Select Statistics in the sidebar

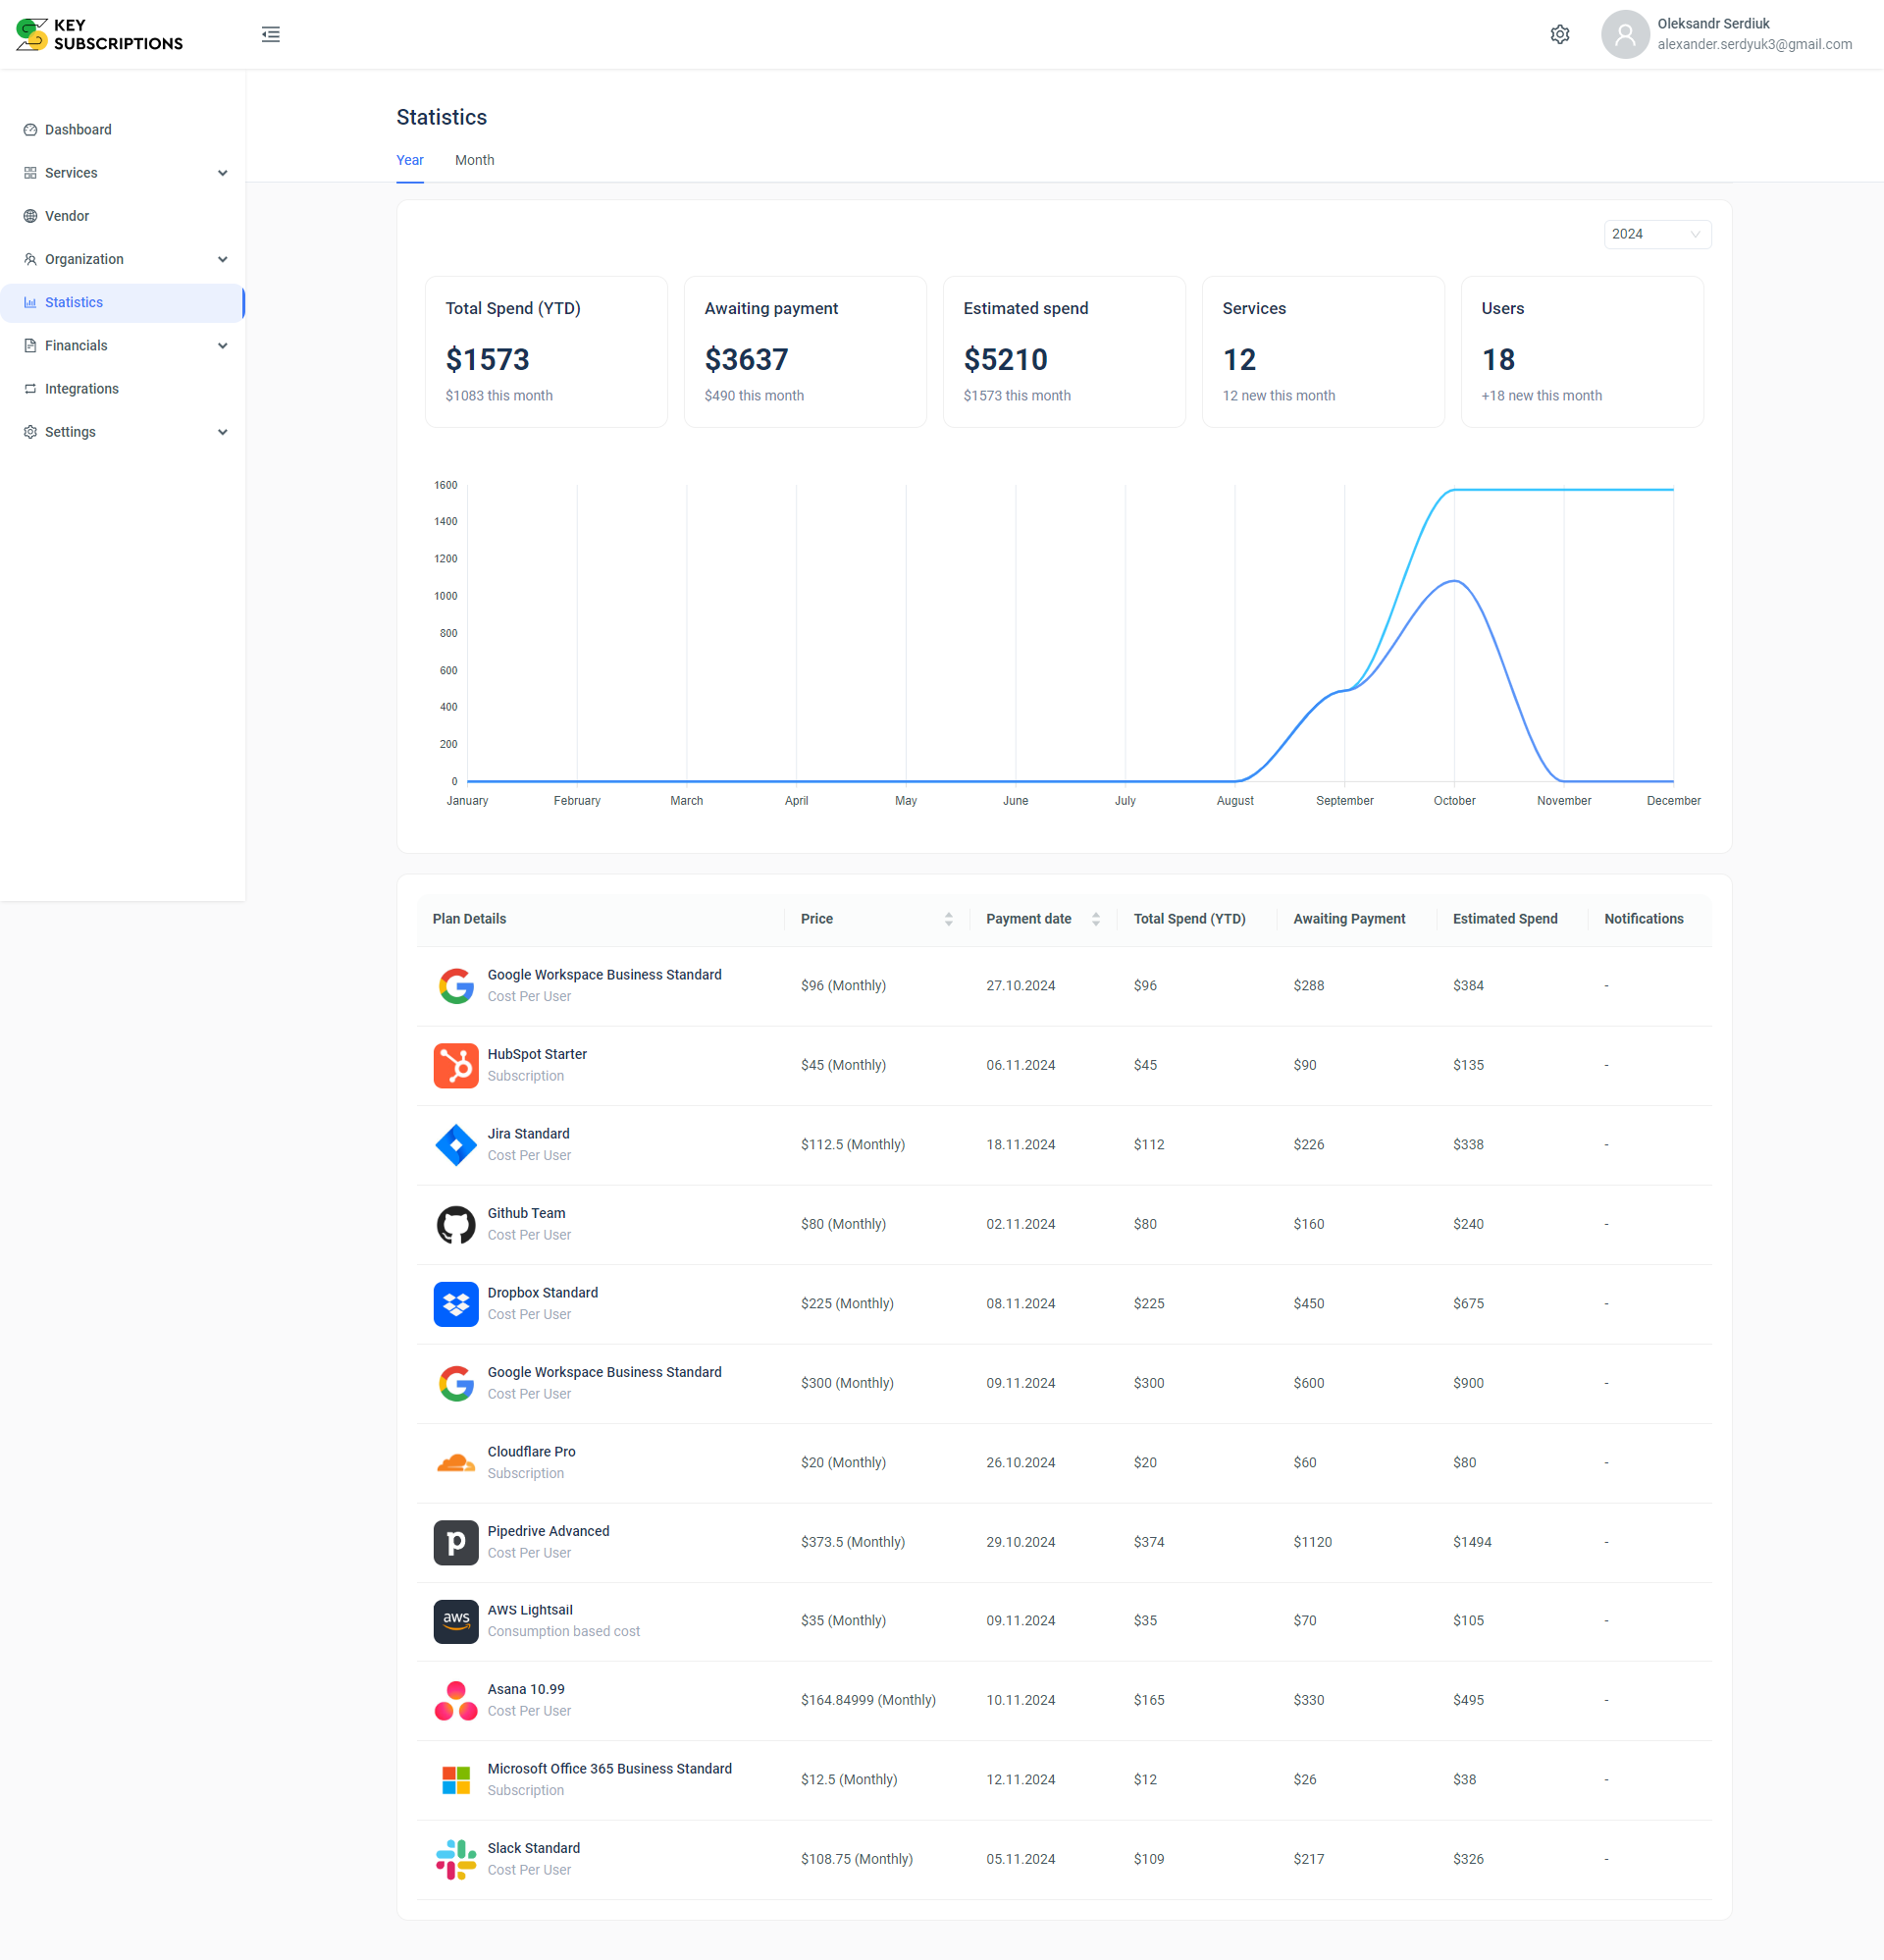tap(122, 303)
